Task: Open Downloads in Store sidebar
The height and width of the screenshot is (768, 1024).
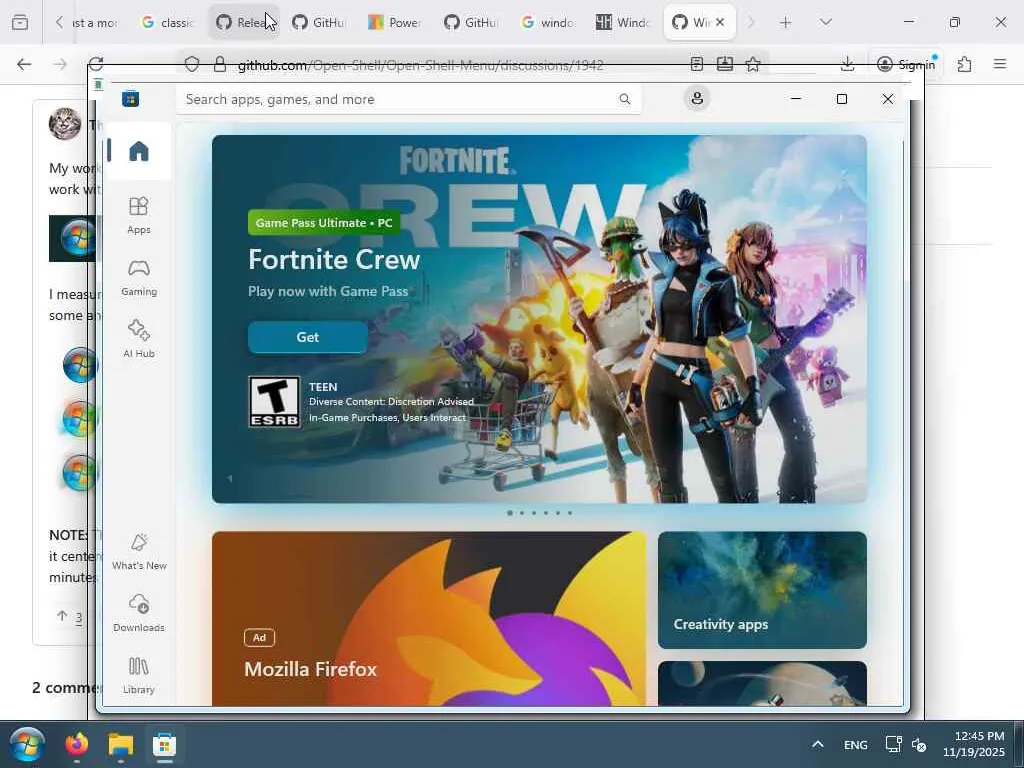Action: pyautogui.click(x=138, y=613)
